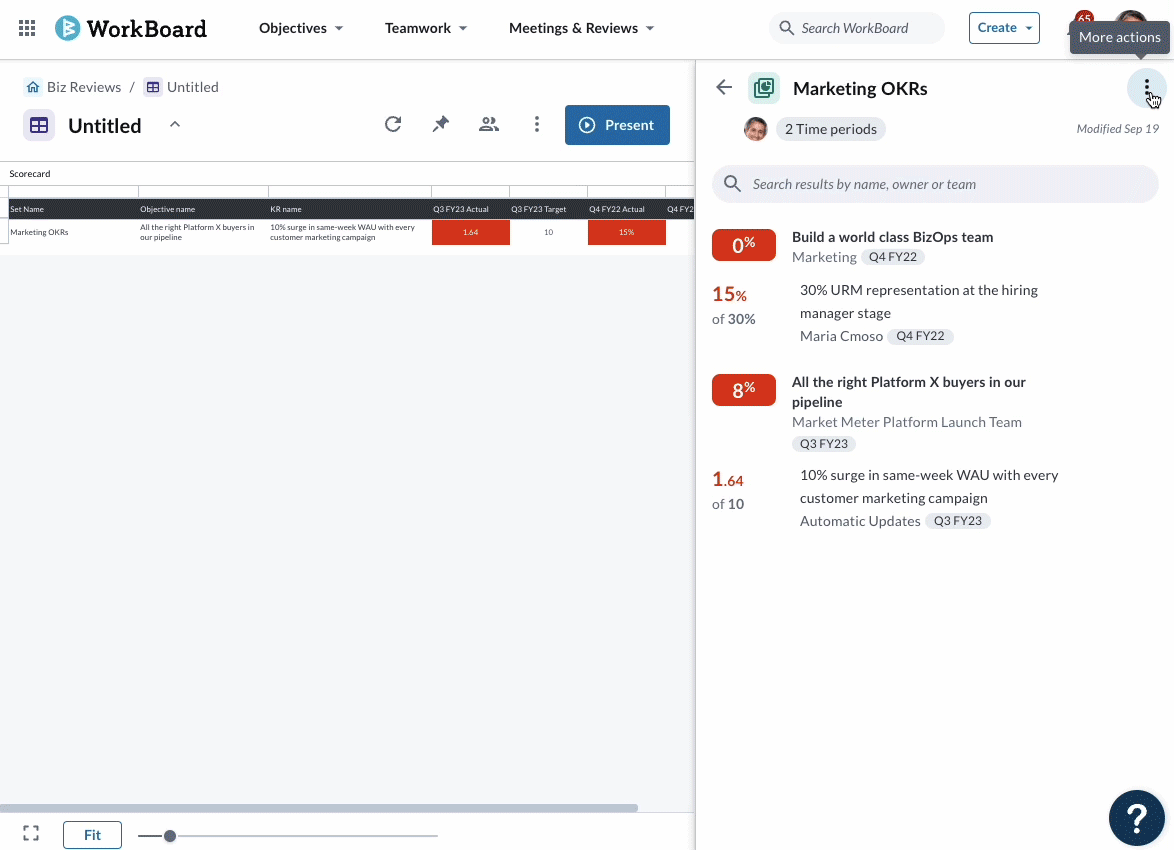Open 10% surge in same-week WAU key result
This screenshot has height=850, width=1174.
(929, 486)
